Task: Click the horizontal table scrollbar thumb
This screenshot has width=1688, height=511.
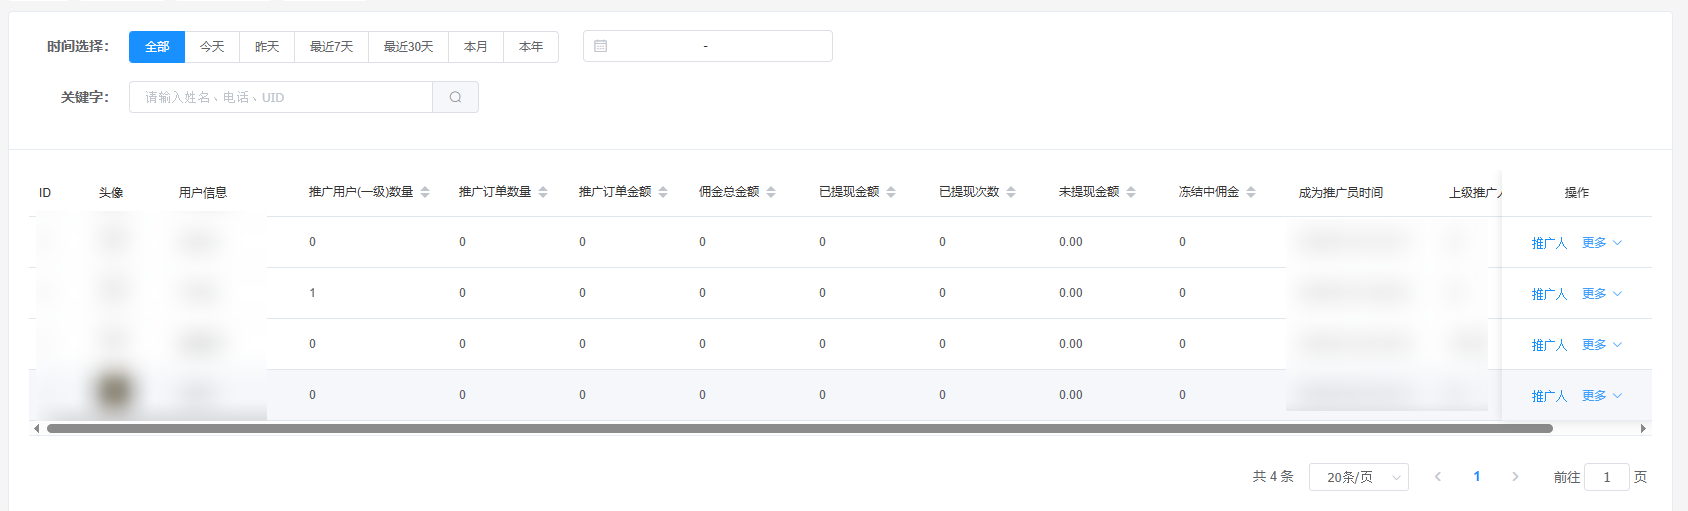Action: click(x=800, y=429)
